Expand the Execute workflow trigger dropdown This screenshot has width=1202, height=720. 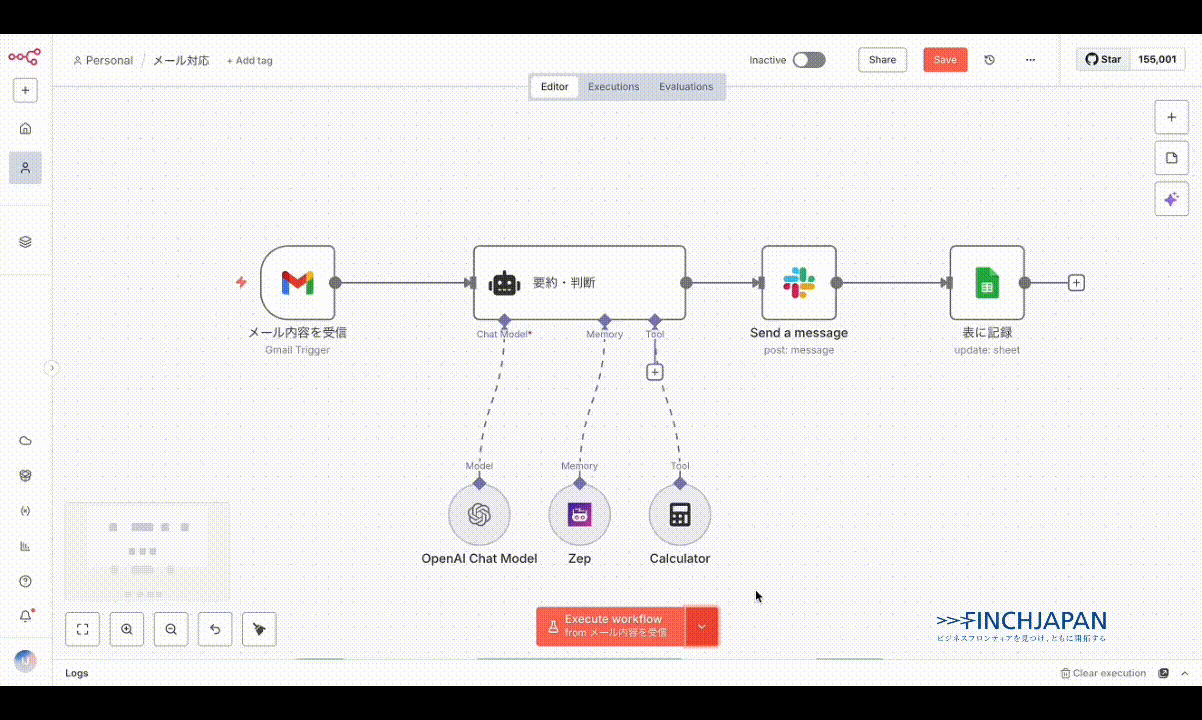[x=702, y=626]
